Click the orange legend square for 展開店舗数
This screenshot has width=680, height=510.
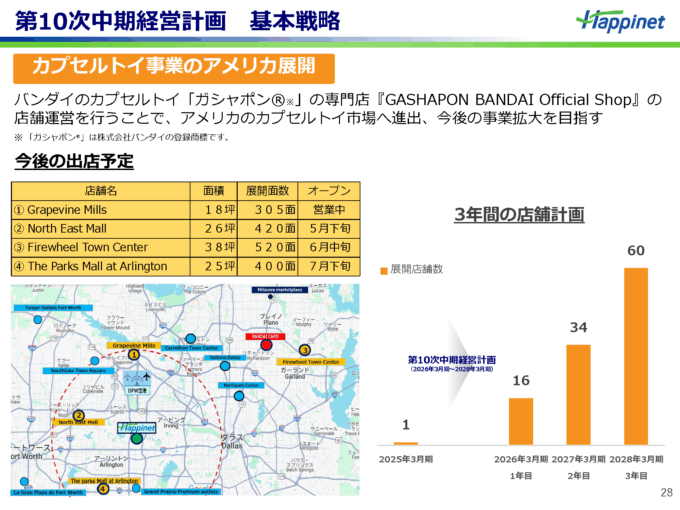click(x=383, y=270)
